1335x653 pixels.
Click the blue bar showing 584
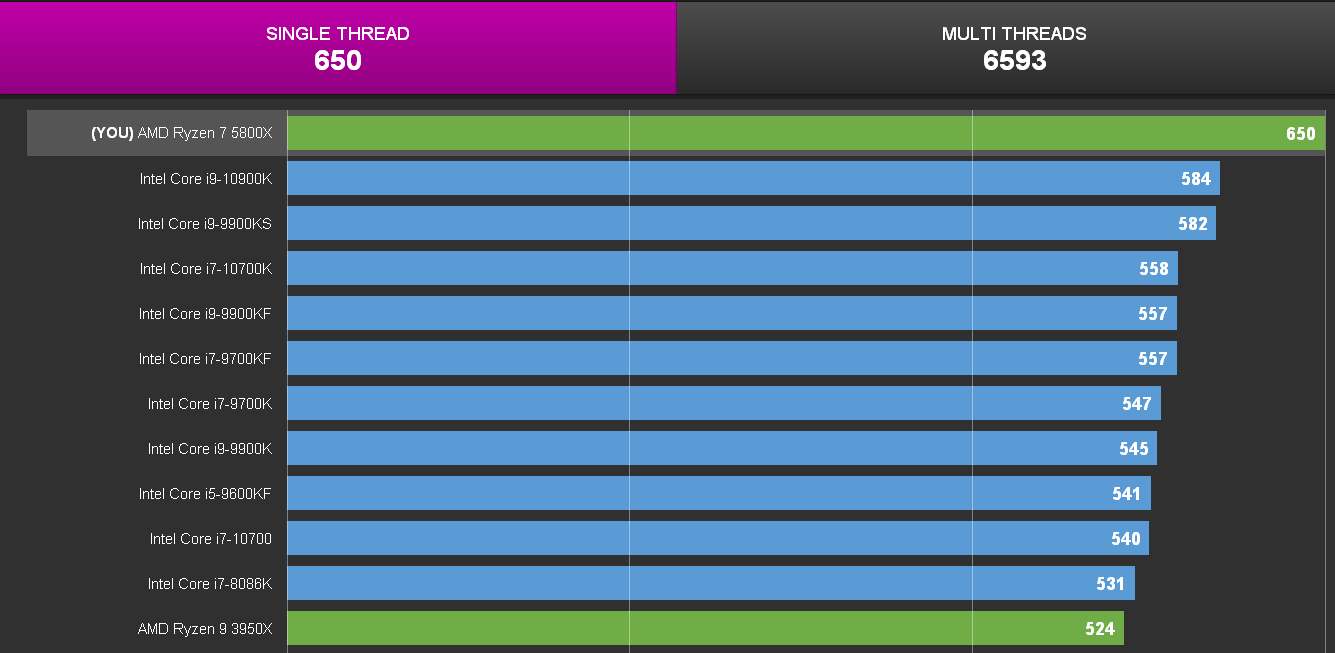pyautogui.click(x=754, y=178)
